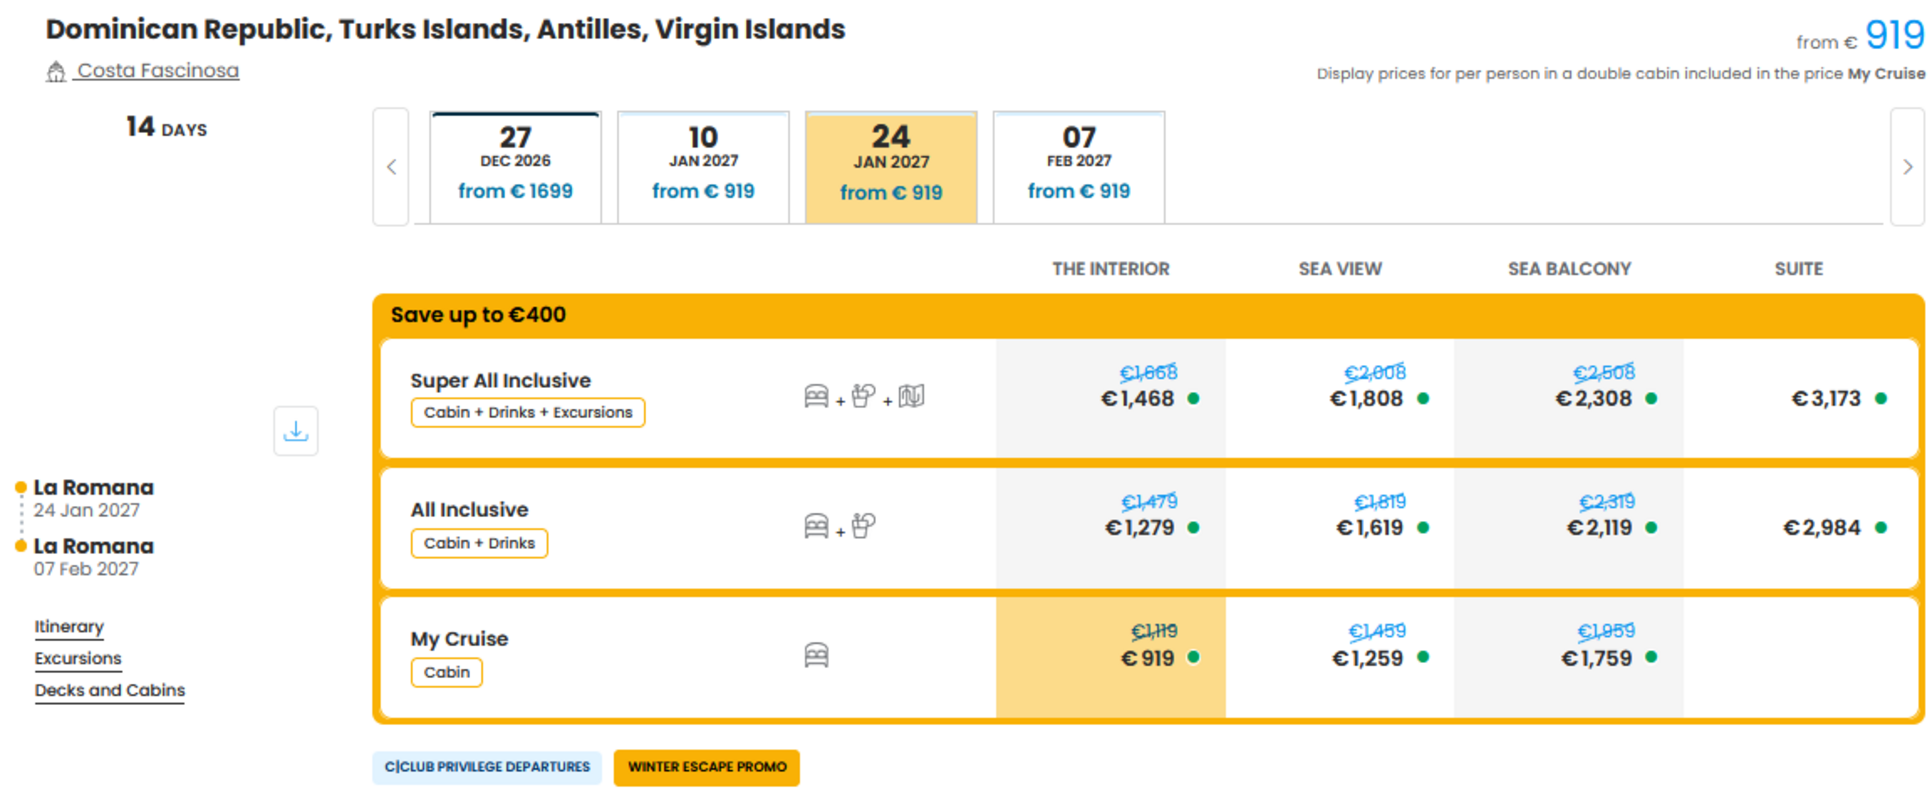Select the €2,984 All Inclusive suite price
Viewport: 1932px width, 800px height.
click(1822, 527)
